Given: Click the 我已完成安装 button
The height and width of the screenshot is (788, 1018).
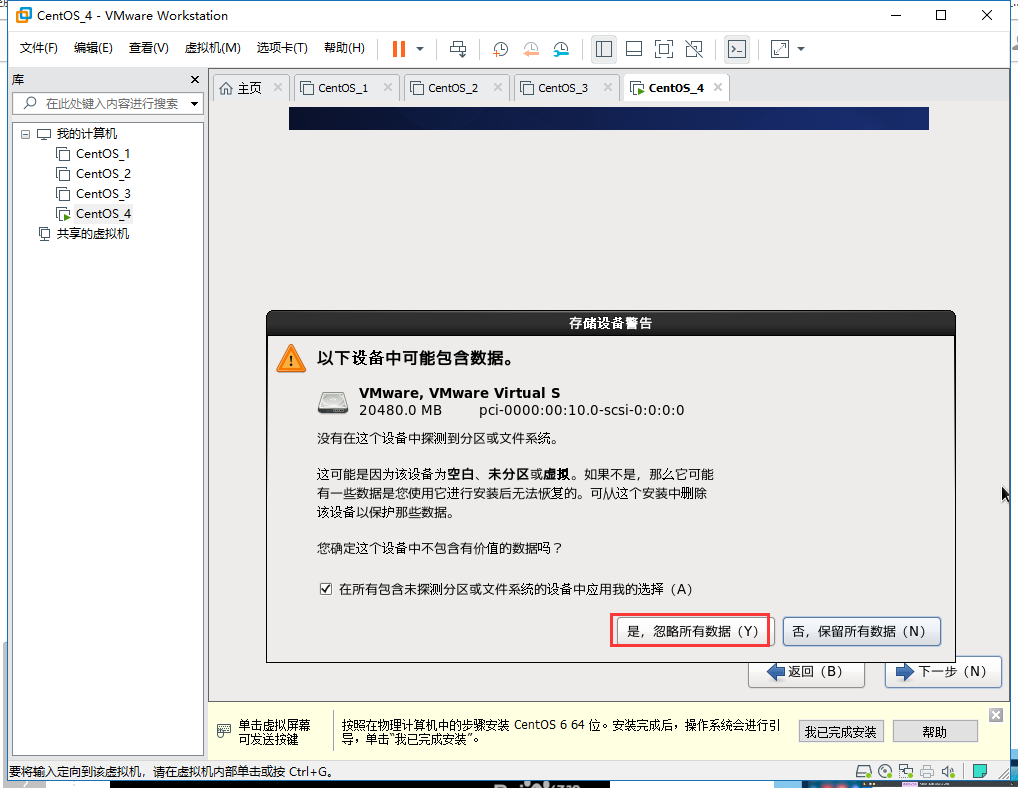Looking at the screenshot, I should [x=841, y=732].
